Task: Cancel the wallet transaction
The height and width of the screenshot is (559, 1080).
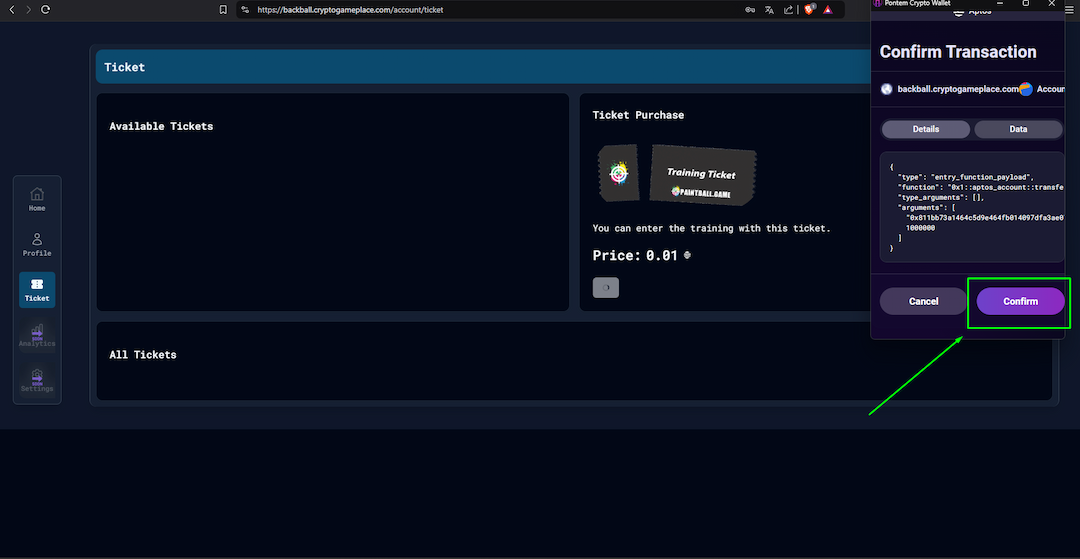Action: point(923,301)
